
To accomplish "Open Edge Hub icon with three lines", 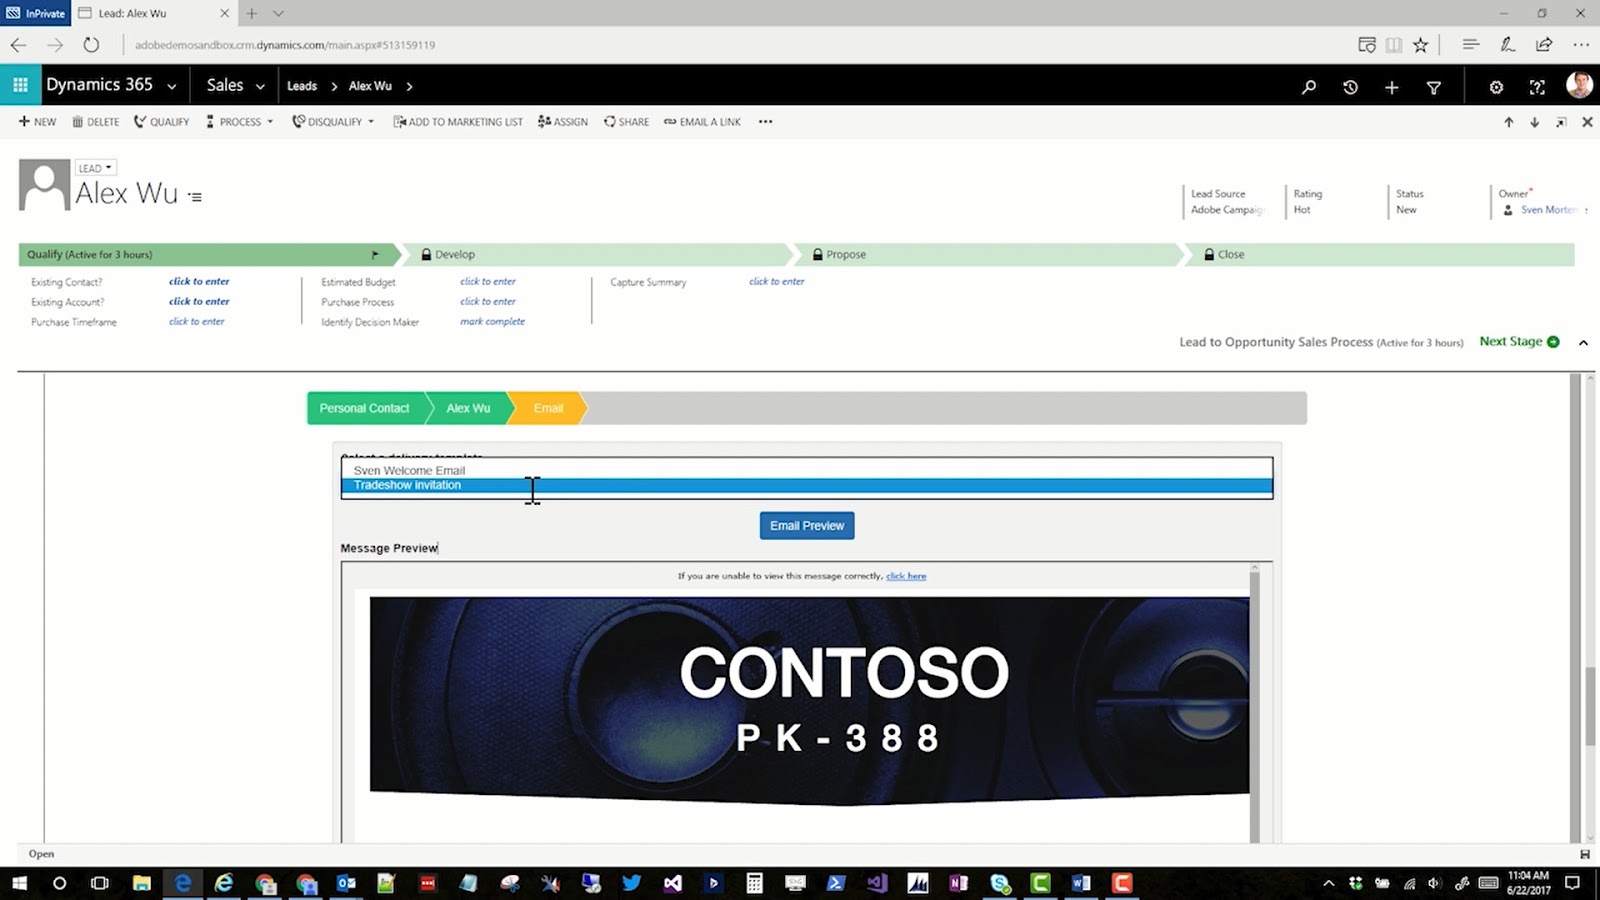I will pyautogui.click(x=1470, y=45).
